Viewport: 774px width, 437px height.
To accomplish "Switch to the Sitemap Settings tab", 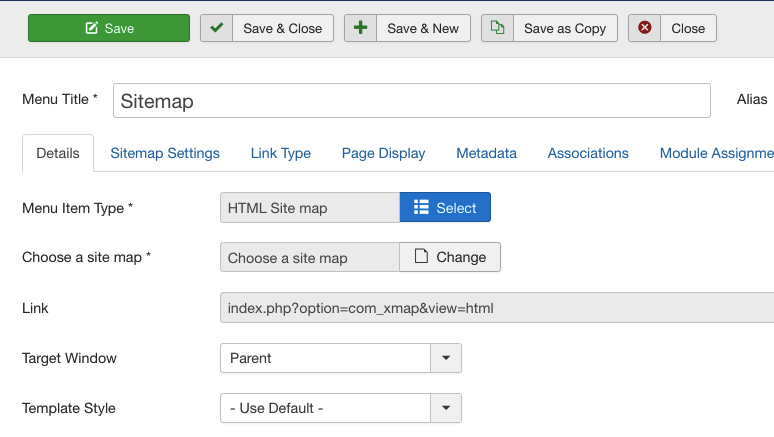I will (x=165, y=153).
